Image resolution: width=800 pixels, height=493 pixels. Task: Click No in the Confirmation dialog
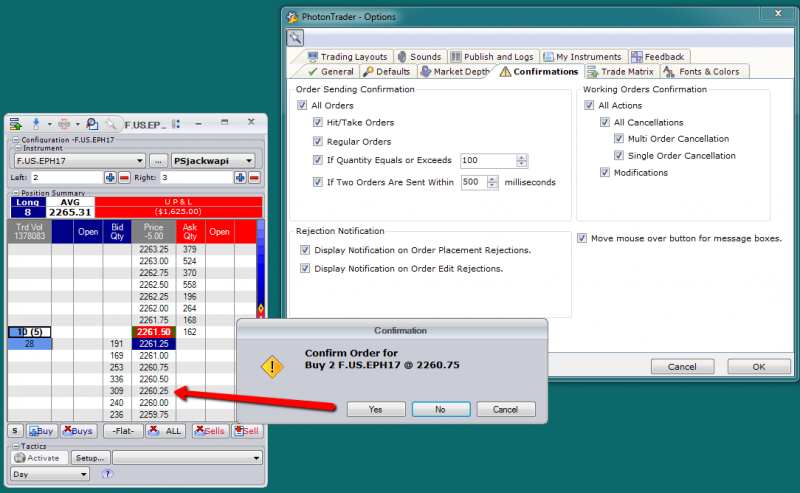point(441,409)
